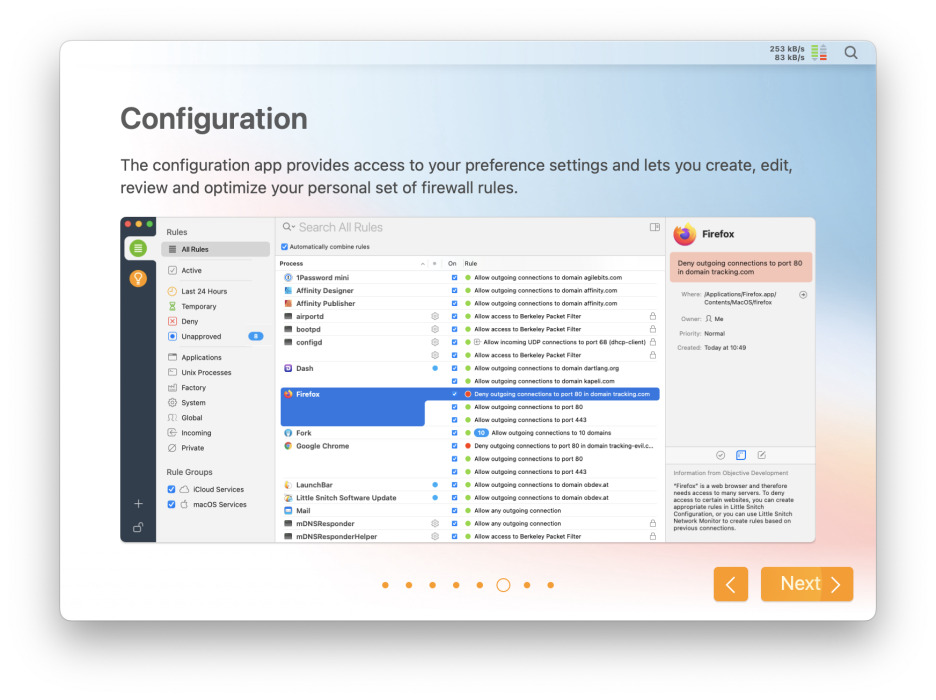Screen dimensions: 936x700
Task: Click the orange lightbulb suggestions icon
Action: pyautogui.click(x=138, y=278)
